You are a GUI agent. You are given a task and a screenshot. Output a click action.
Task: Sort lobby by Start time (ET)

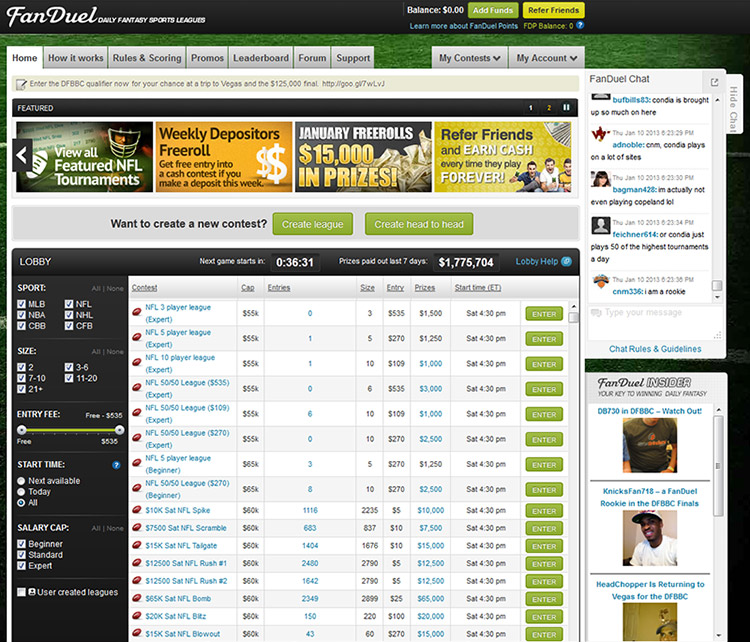(x=478, y=288)
